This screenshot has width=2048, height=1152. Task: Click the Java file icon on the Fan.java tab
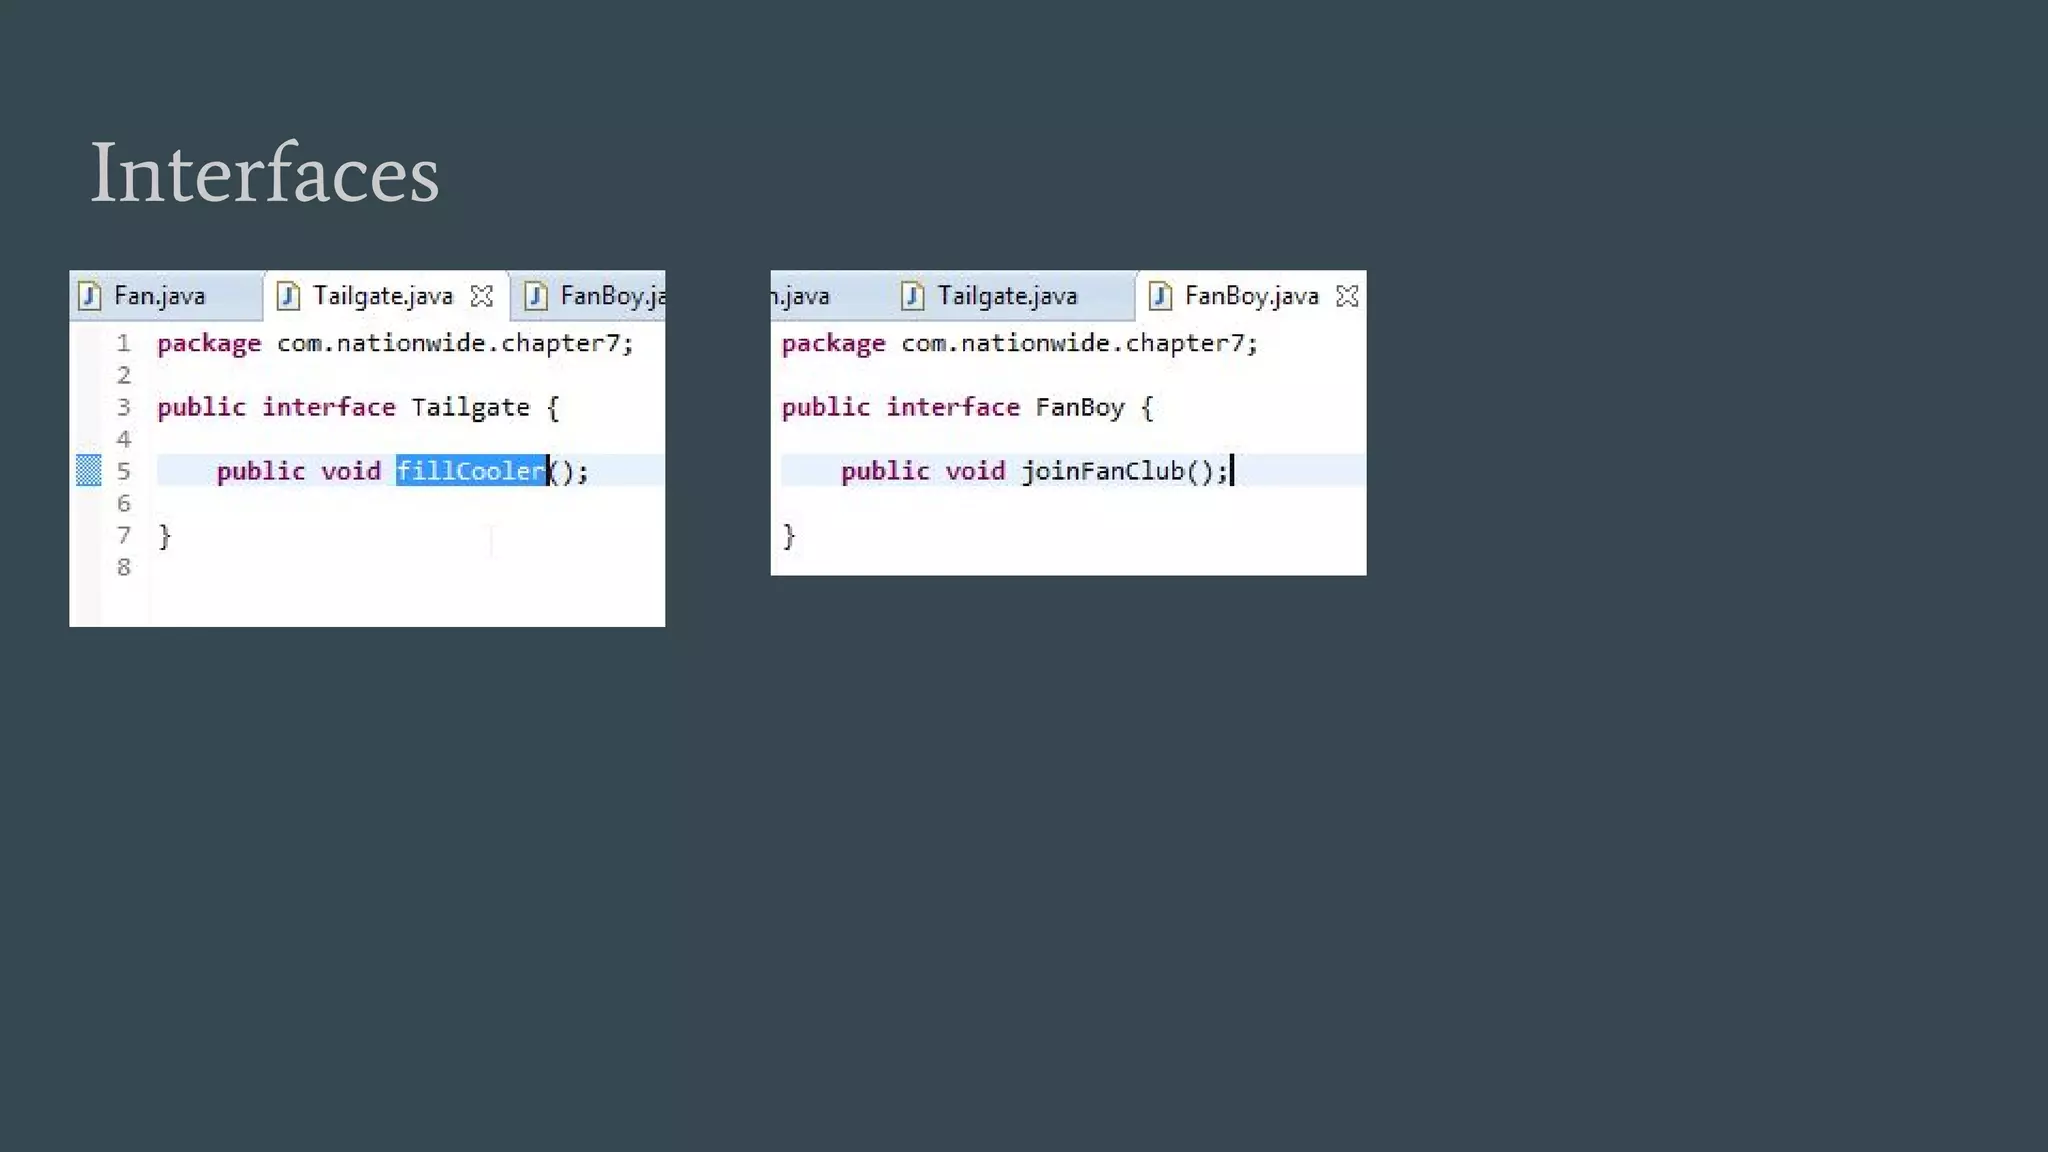pyautogui.click(x=90, y=296)
